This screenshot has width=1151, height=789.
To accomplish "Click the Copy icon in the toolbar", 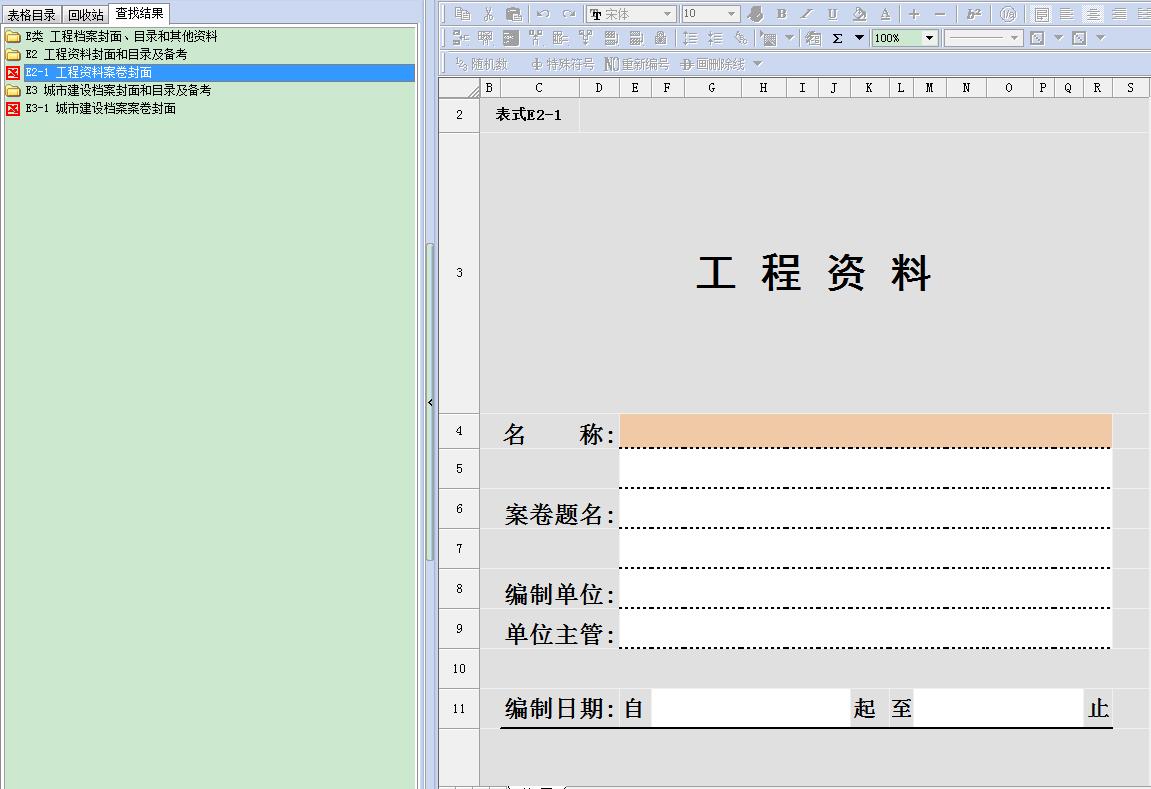I will click(462, 14).
